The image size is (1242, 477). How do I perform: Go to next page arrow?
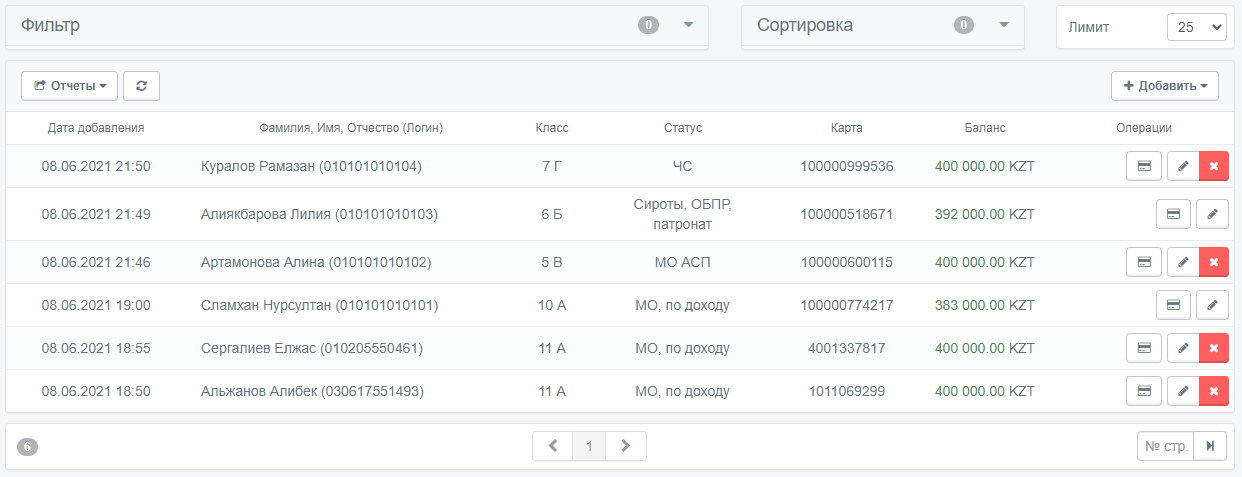point(626,446)
